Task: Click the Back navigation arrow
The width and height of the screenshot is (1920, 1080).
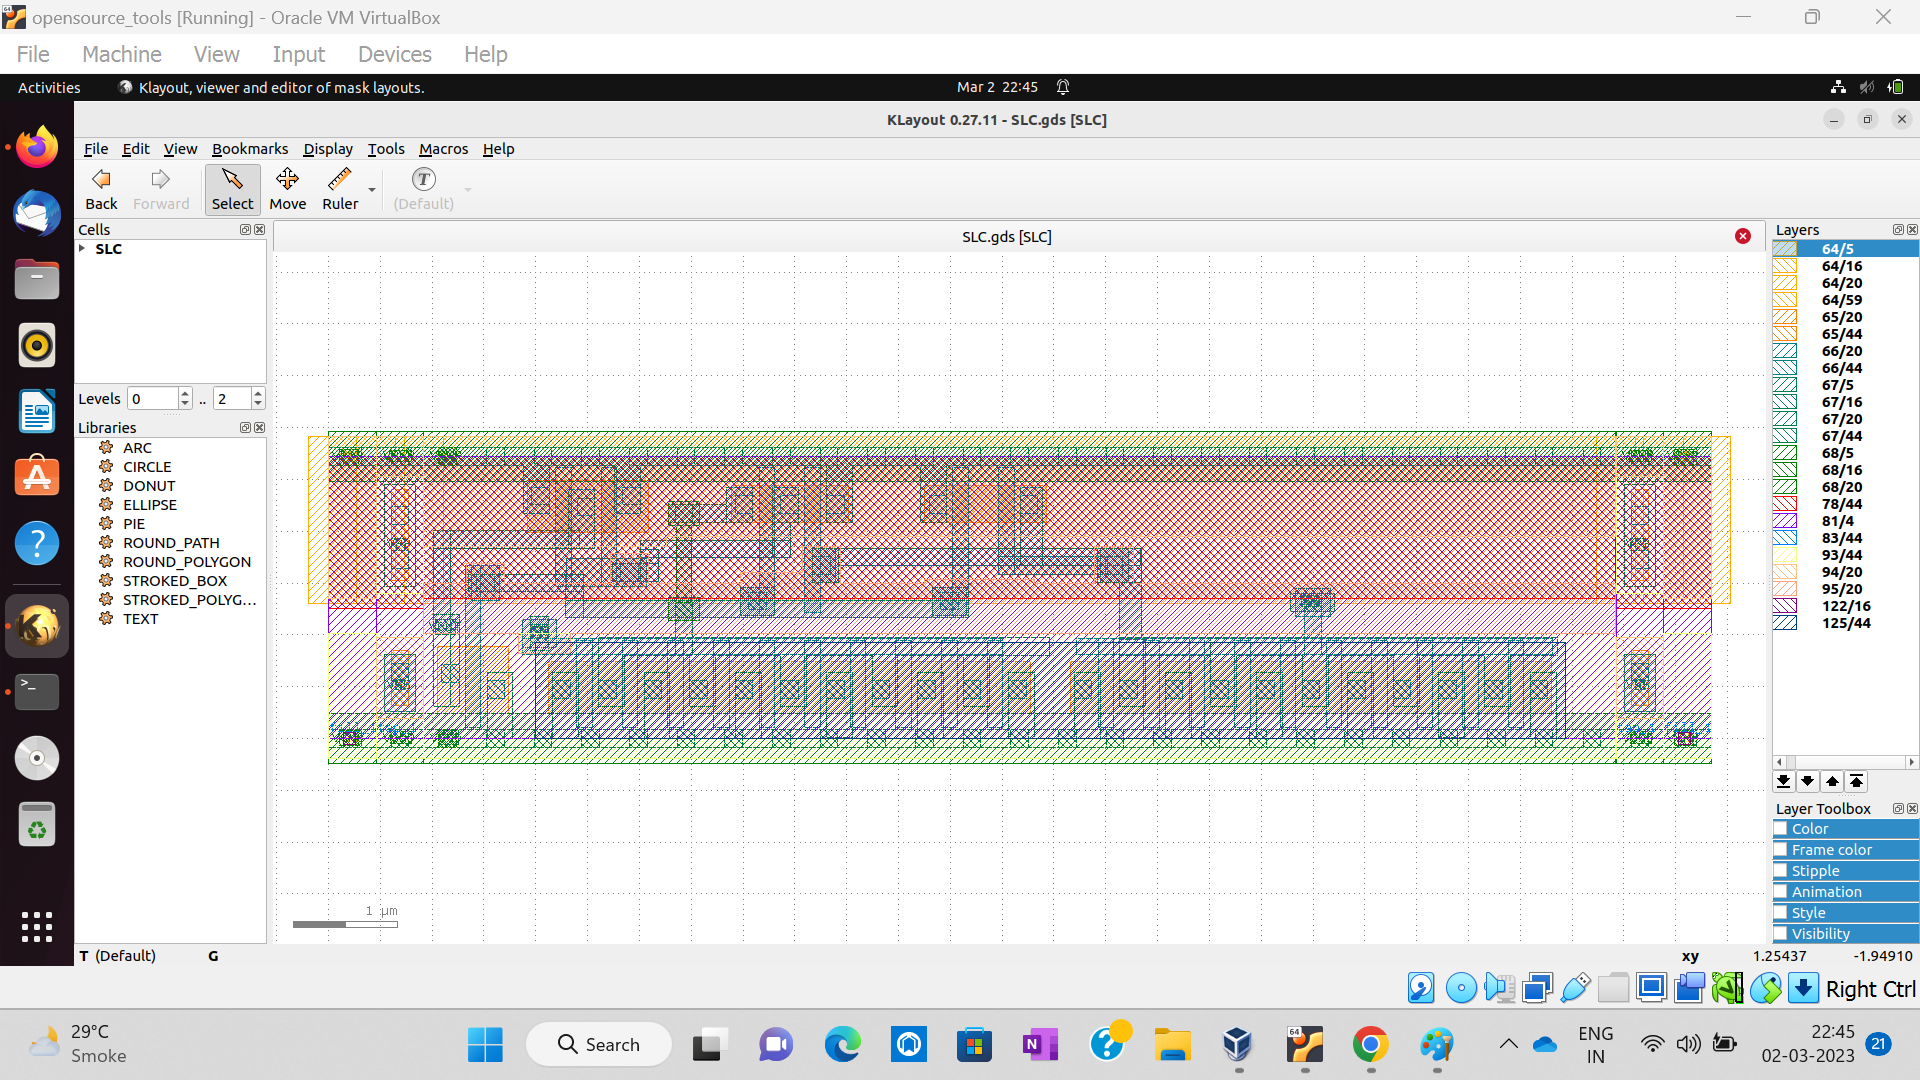Action: click(101, 189)
